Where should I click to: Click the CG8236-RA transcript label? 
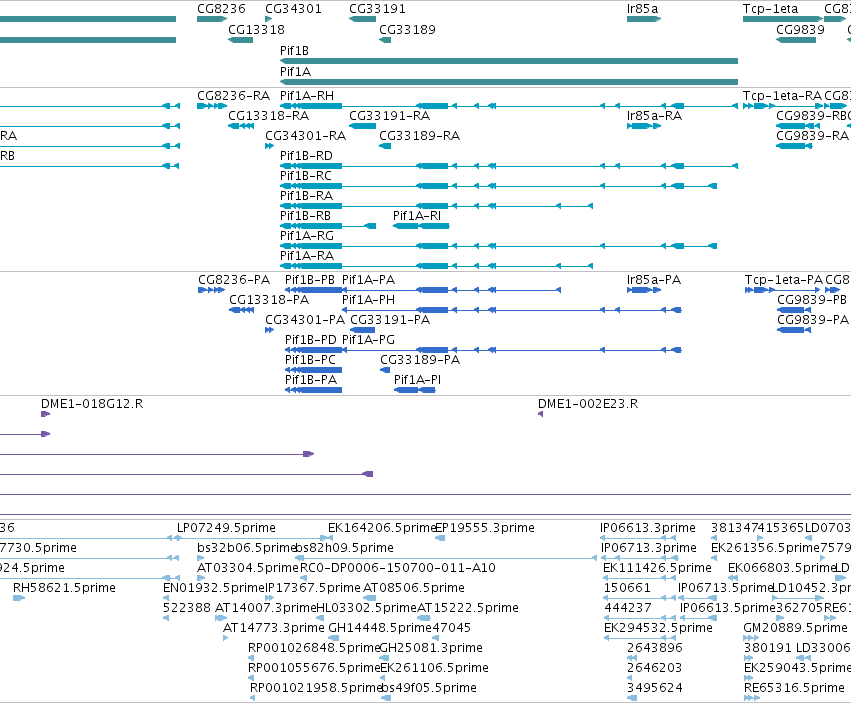tap(233, 96)
